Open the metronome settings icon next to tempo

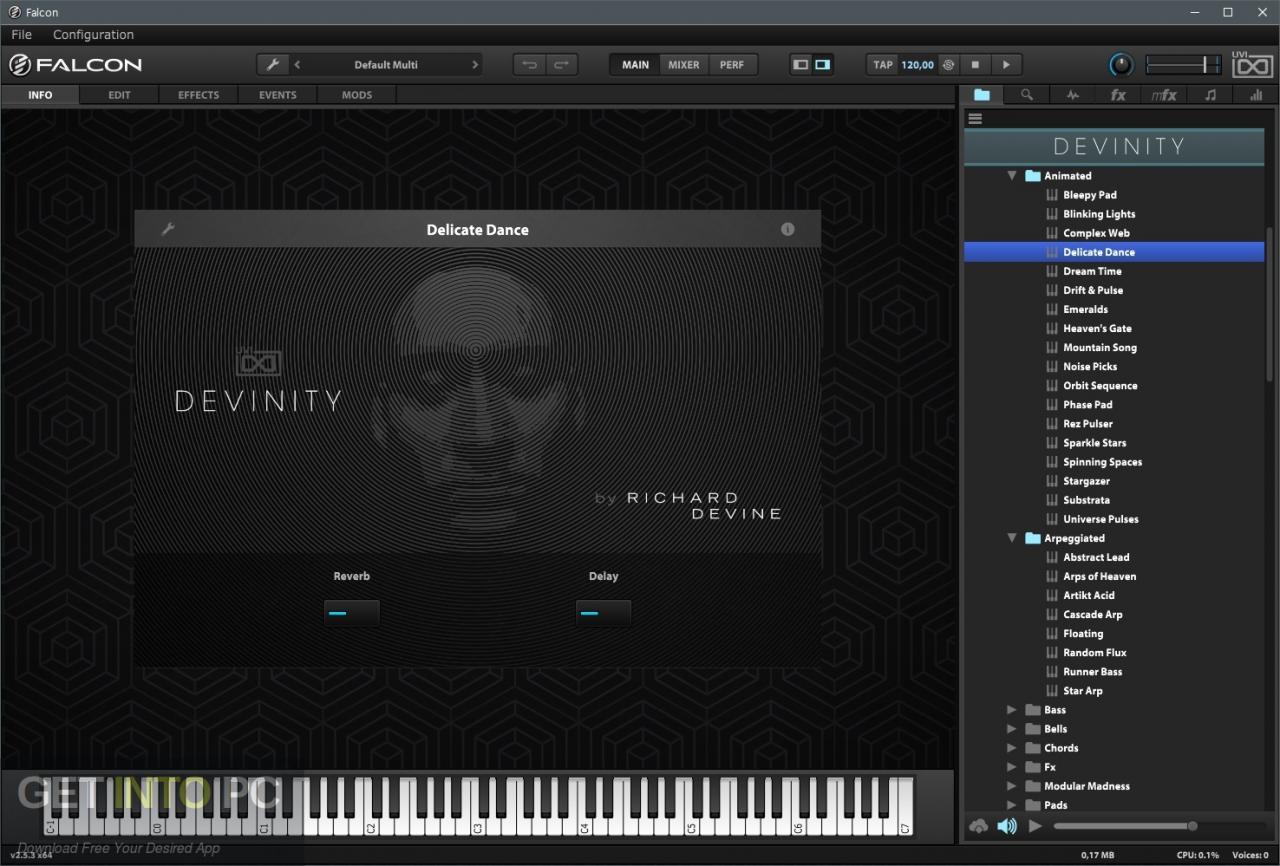coord(948,65)
